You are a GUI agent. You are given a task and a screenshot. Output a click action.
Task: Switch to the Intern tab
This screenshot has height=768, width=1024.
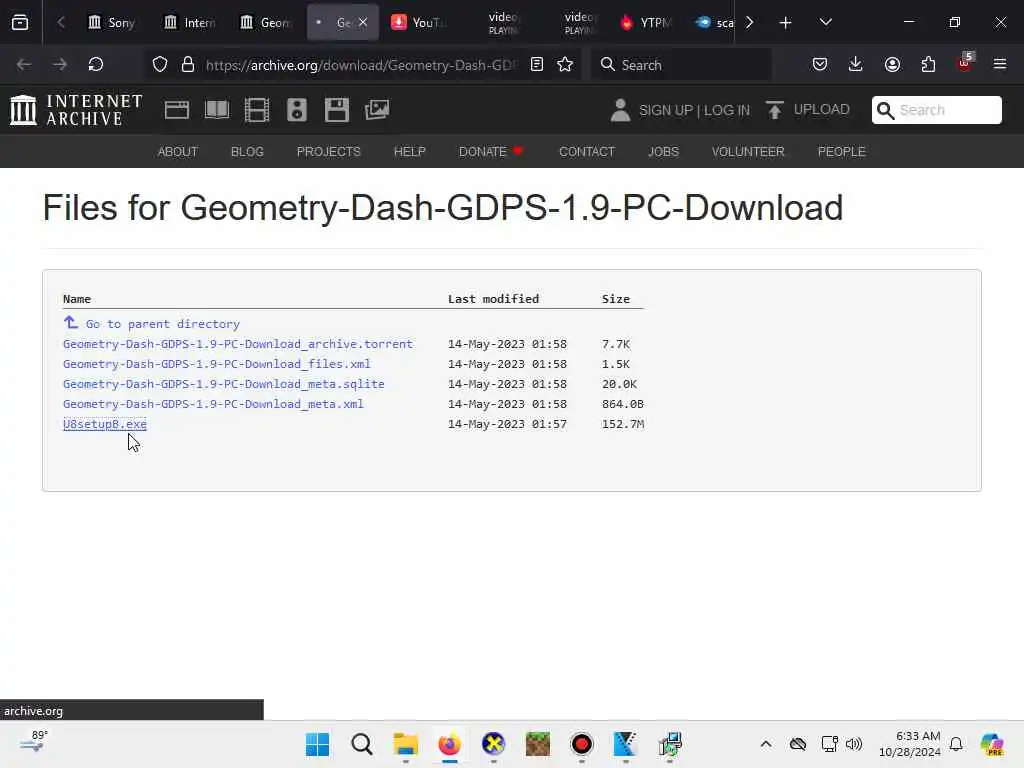click(x=189, y=23)
